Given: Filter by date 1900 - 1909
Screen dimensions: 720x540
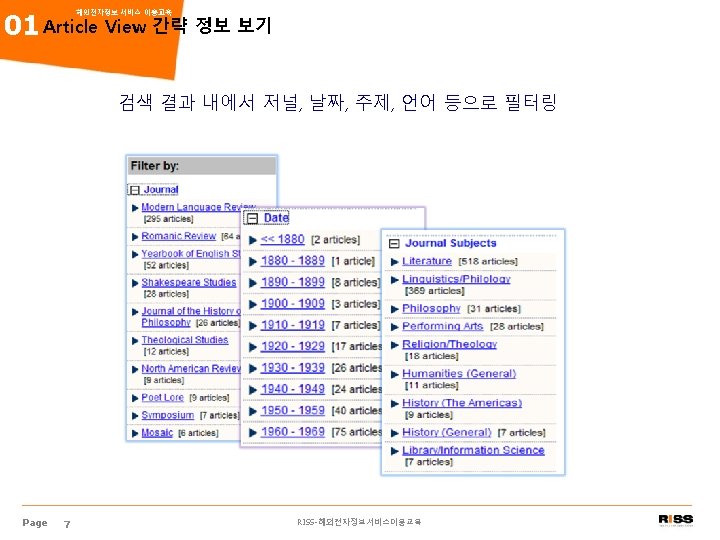Looking at the screenshot, I should pos(292,304).
